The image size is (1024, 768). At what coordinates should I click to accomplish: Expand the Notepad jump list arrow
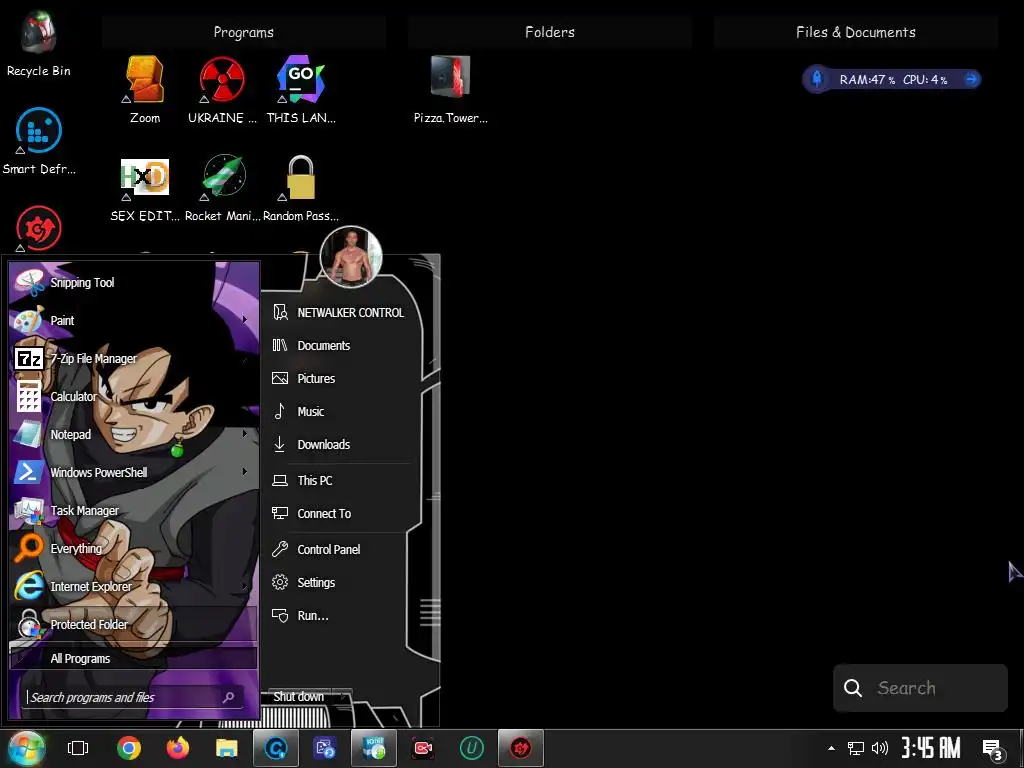tap(245, 434)
